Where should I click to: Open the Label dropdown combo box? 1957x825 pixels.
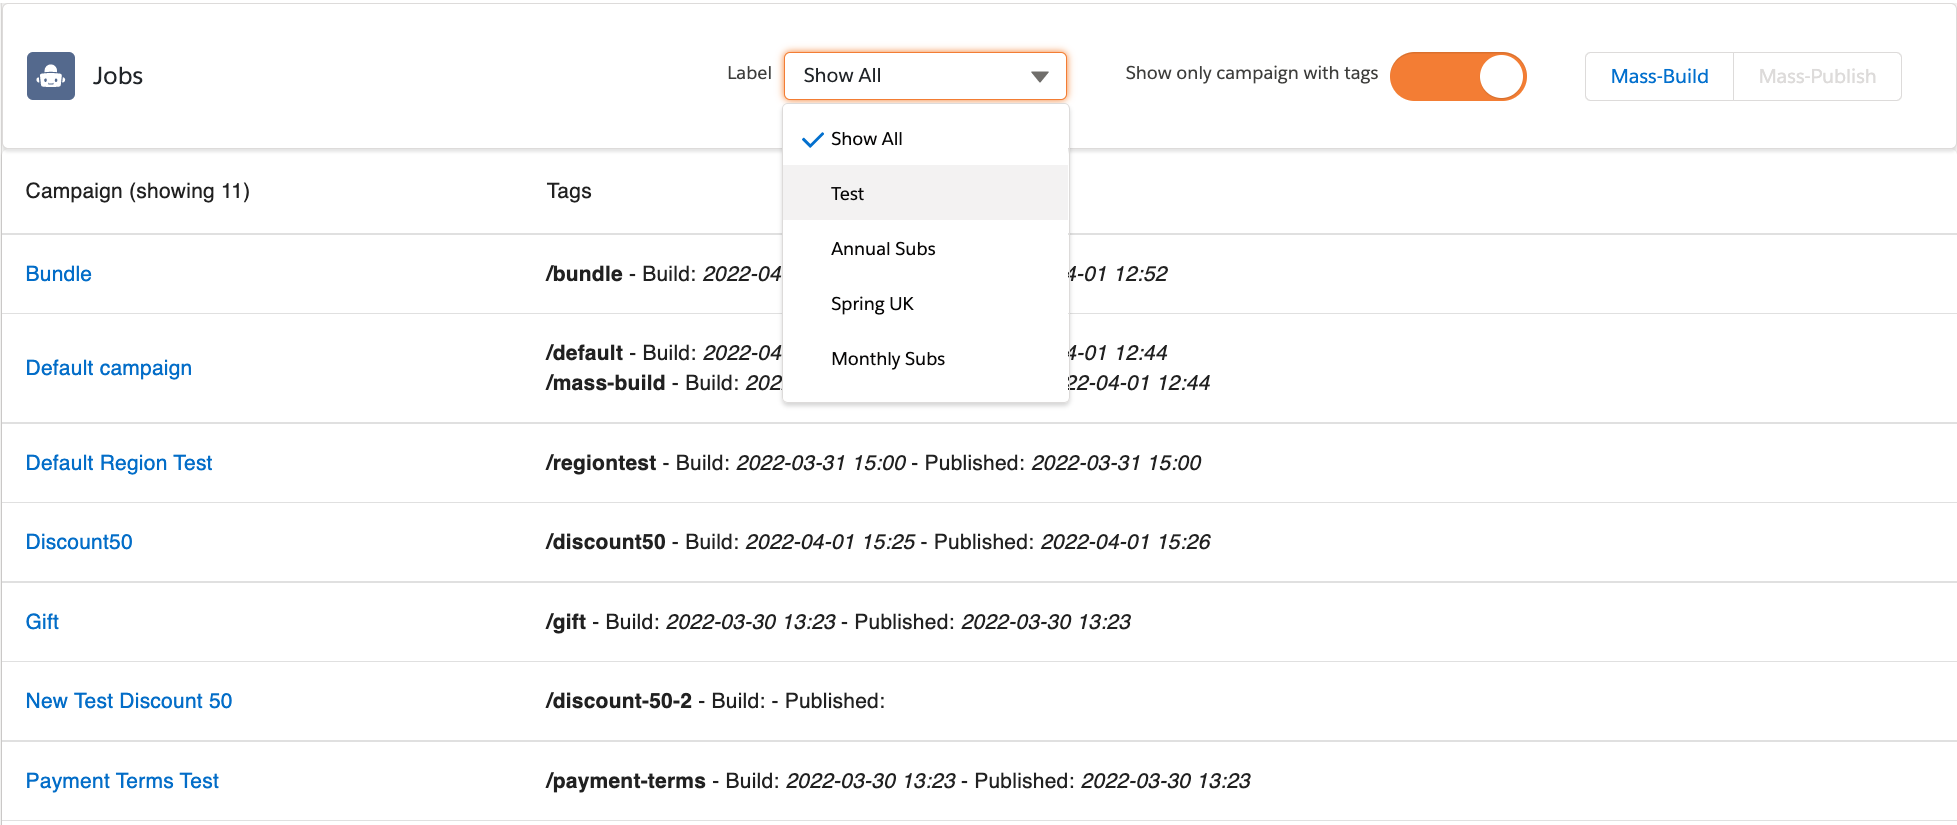[925, 76]
